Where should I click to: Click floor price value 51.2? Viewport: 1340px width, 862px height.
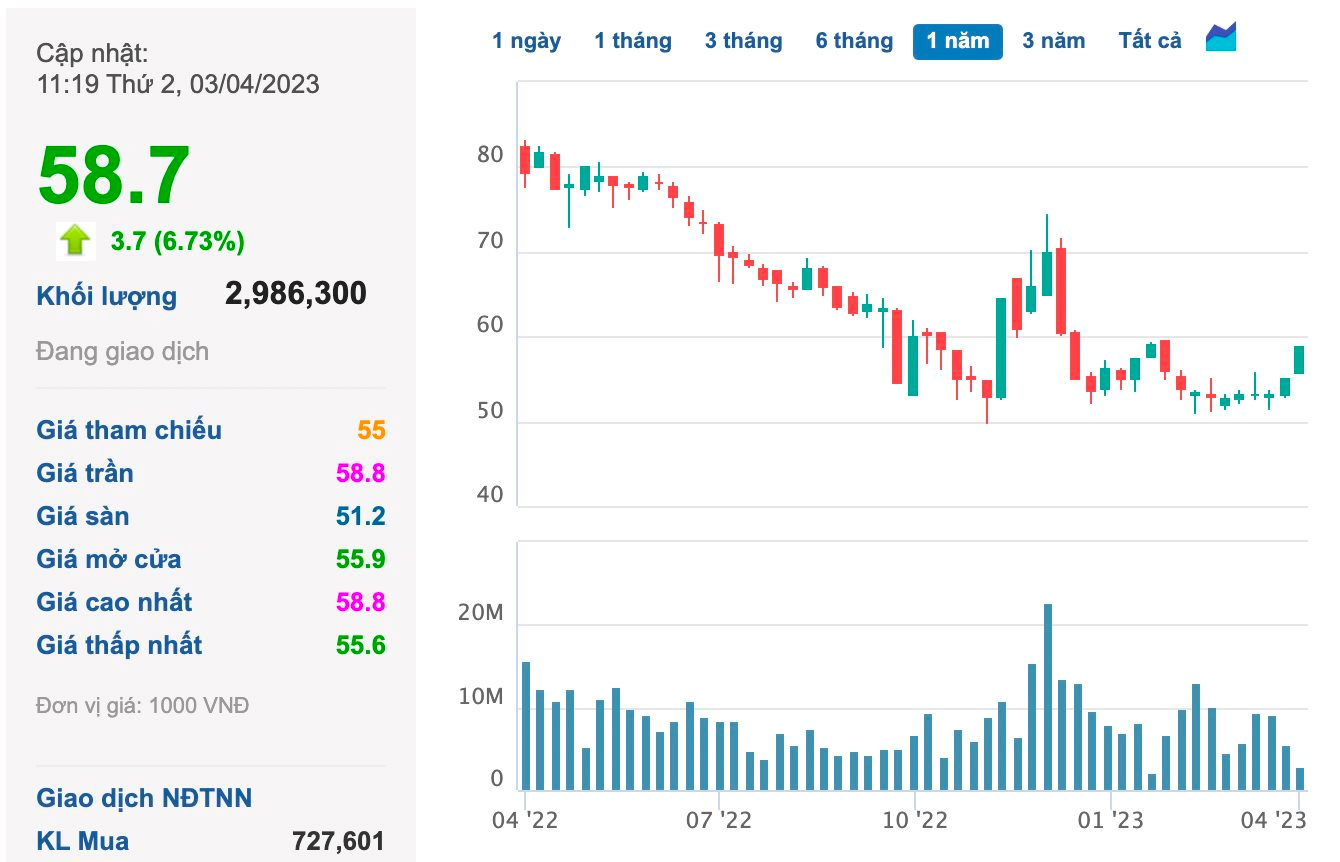(x=361, y=517)
